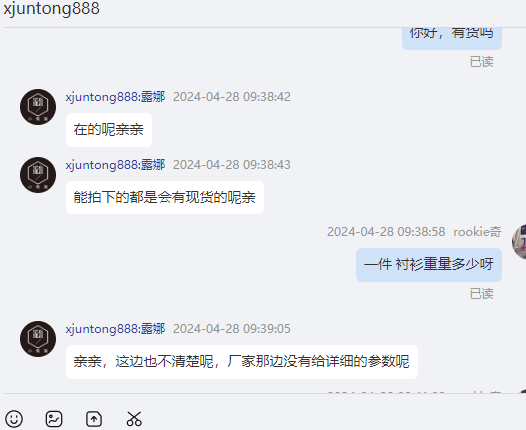Click the 2024-04-28 09:38:58 timestamp
Screen dimensions: 526x430
pos(386,232)
